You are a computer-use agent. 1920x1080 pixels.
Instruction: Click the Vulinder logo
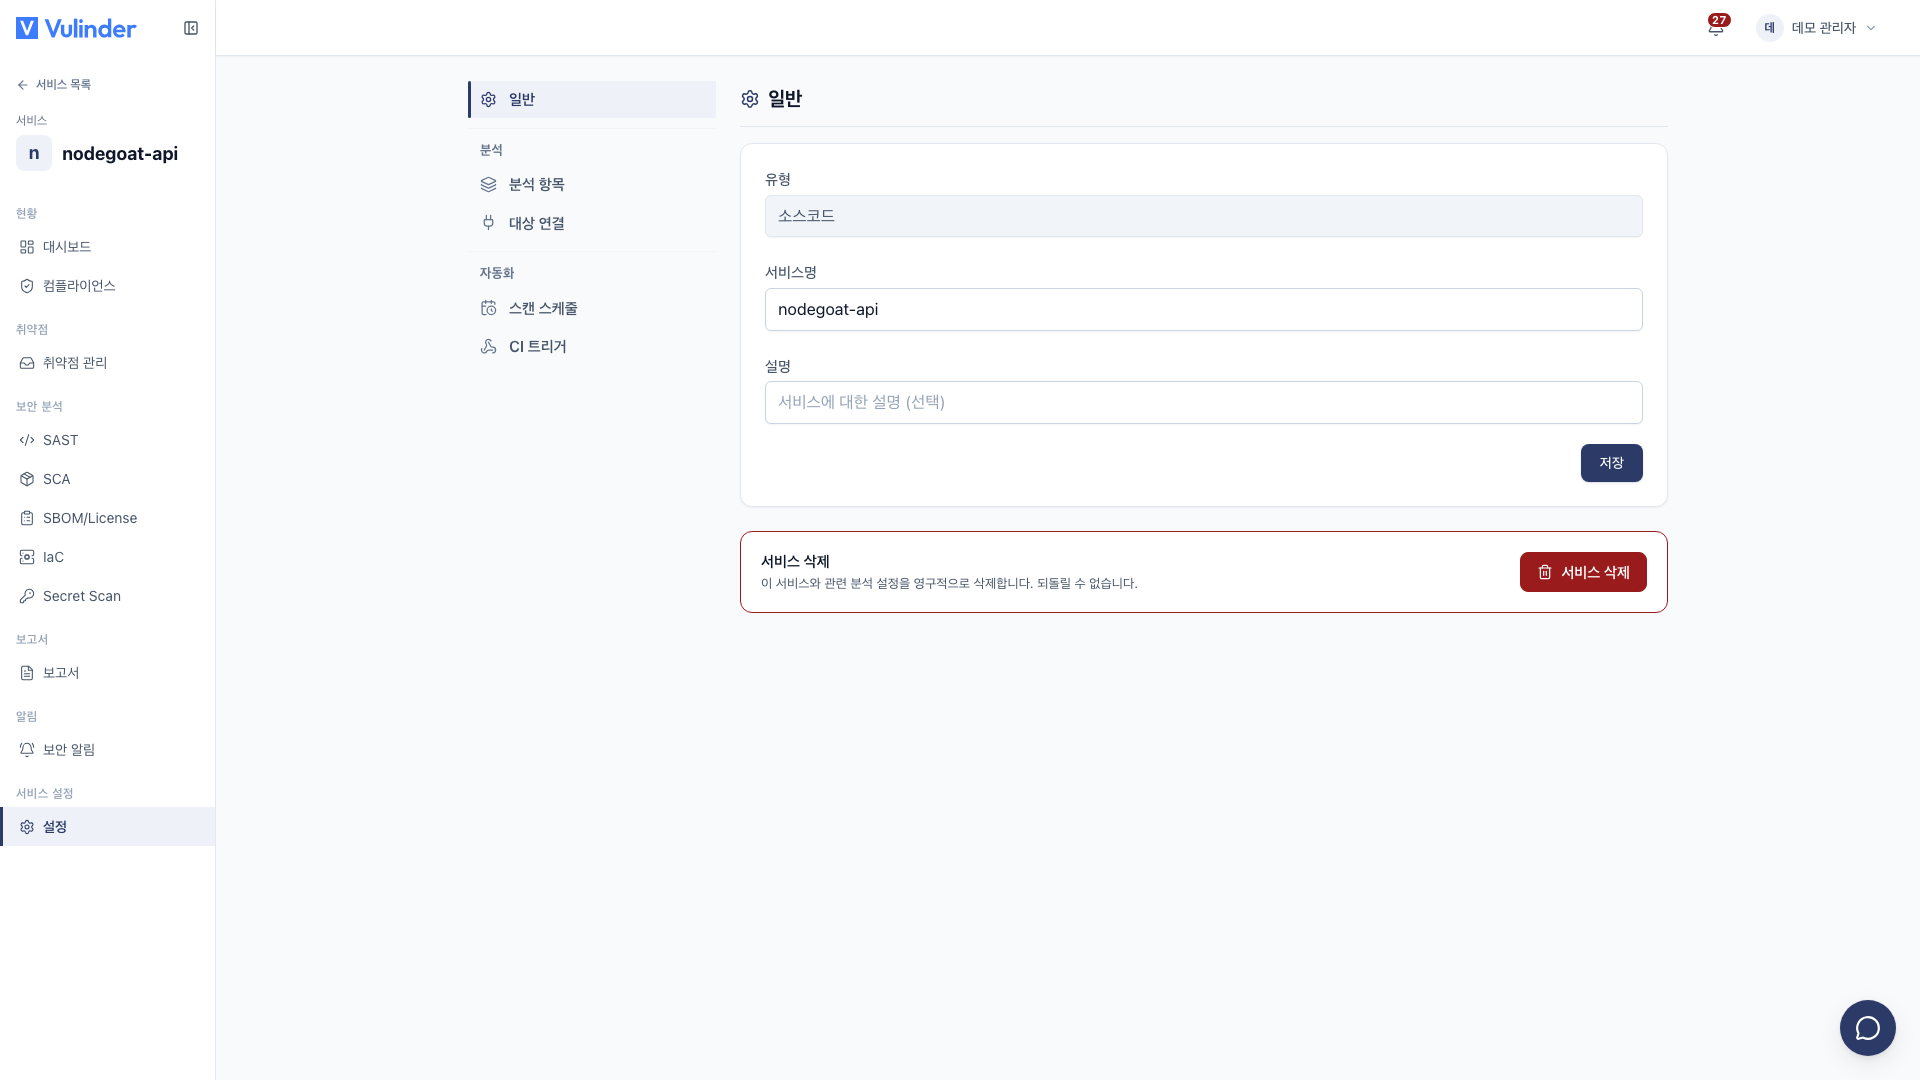tap(76, 28)
